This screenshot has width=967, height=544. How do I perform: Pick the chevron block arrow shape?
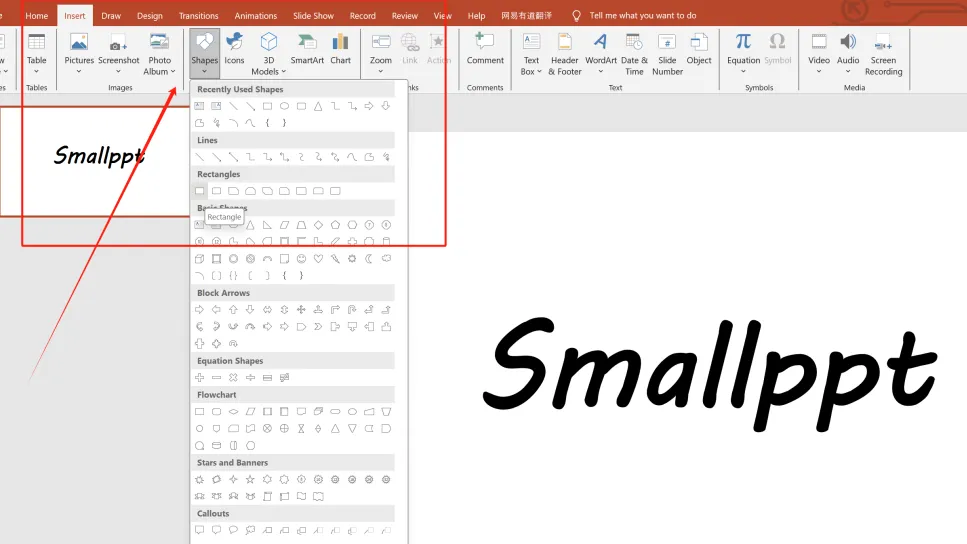[318, 326]
